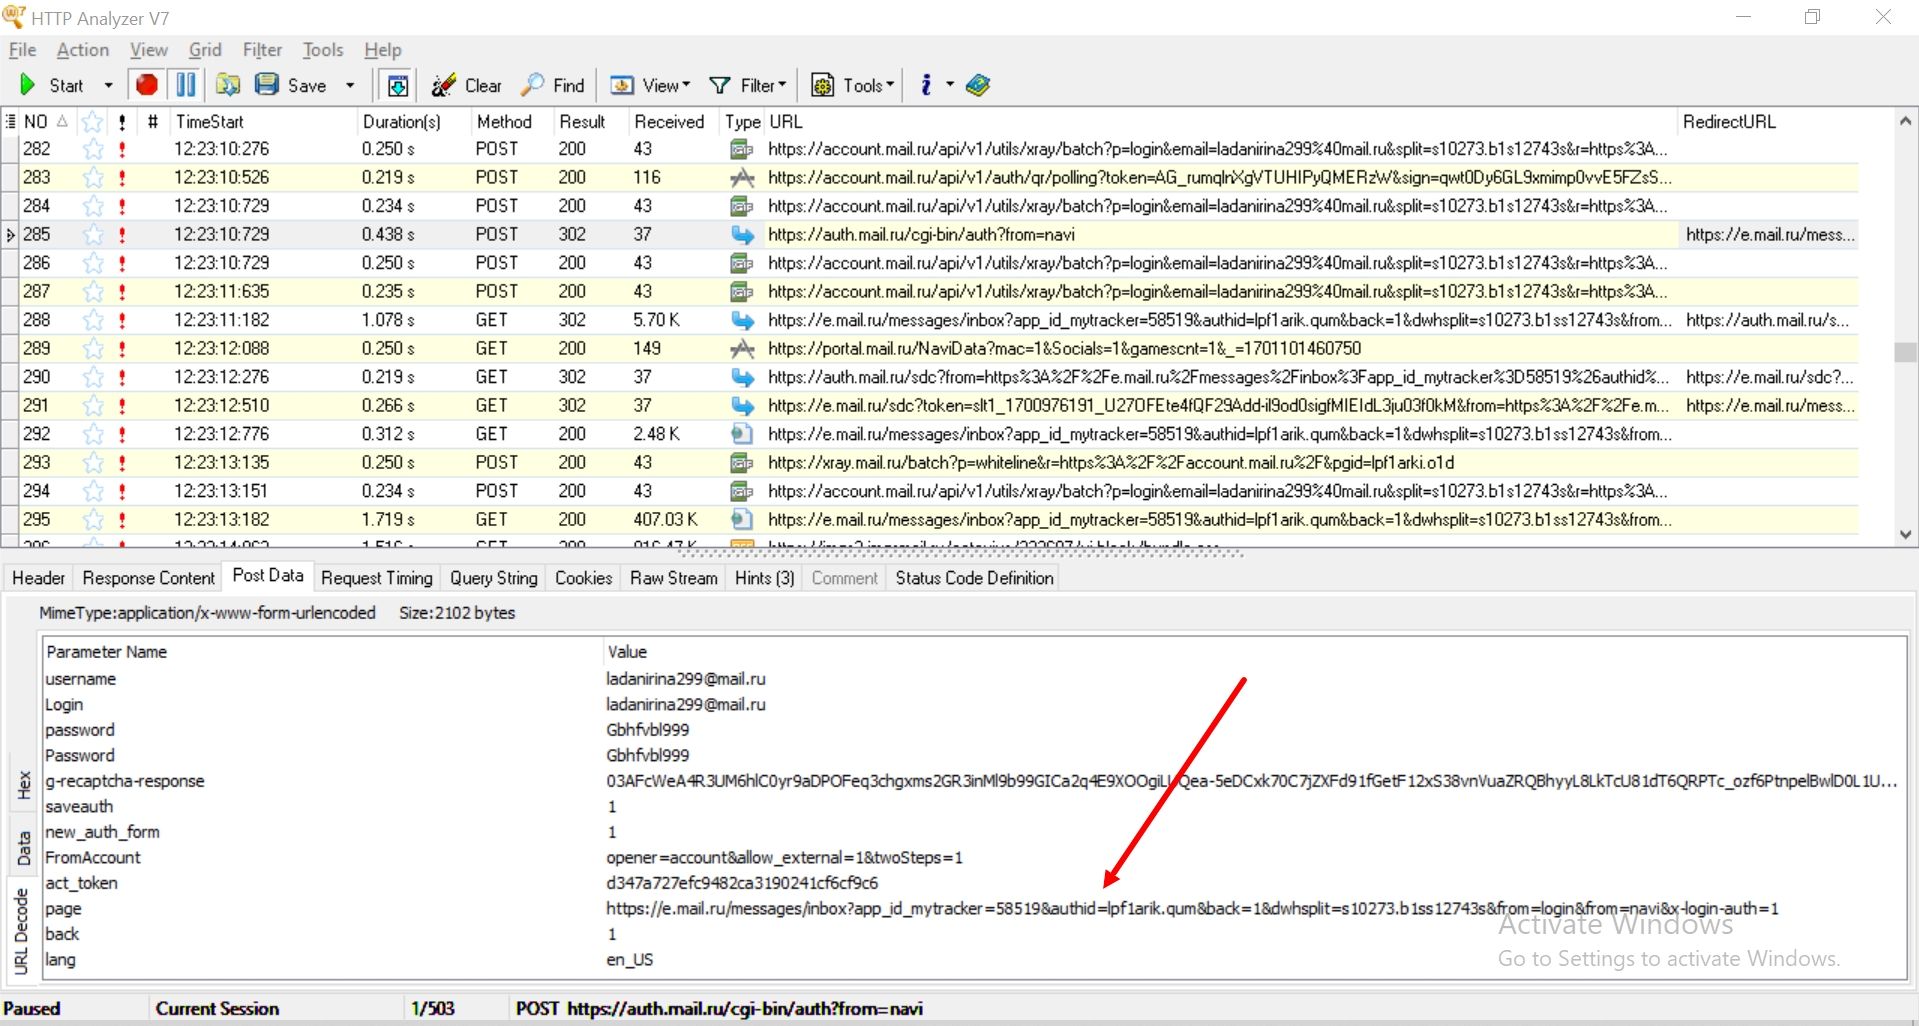The height and width of the screenshot is (1026, 1919).
Task: Toggle the star on request 292
Action: (93, 434)
